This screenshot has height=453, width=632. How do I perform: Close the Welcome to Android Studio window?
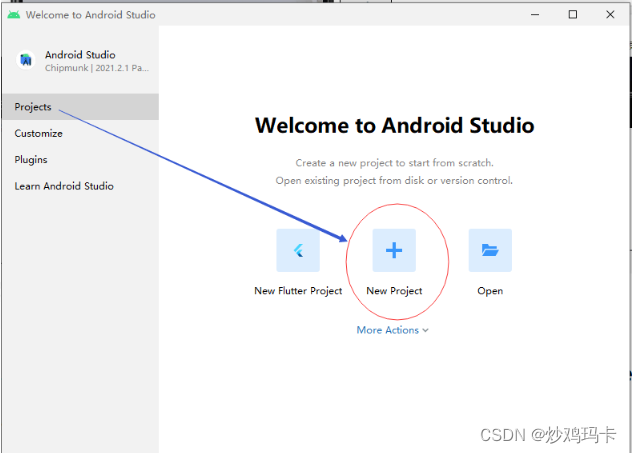tap(610, 15)
